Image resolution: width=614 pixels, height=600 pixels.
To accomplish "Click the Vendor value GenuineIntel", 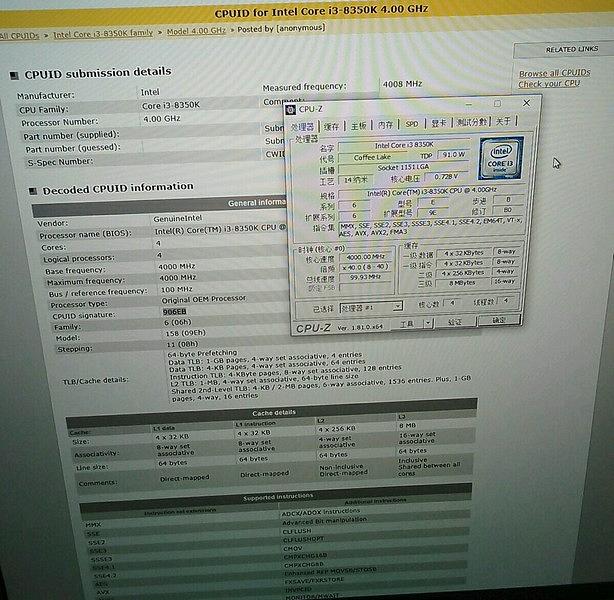I will point(177,218).
